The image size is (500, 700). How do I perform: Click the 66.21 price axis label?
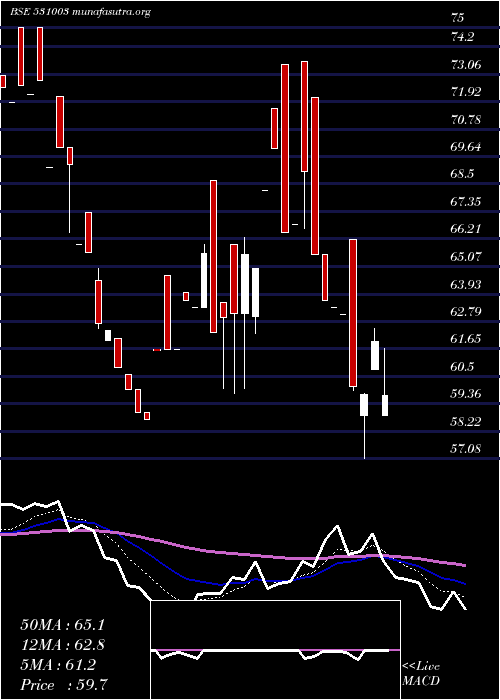click(x=467, y=229)
